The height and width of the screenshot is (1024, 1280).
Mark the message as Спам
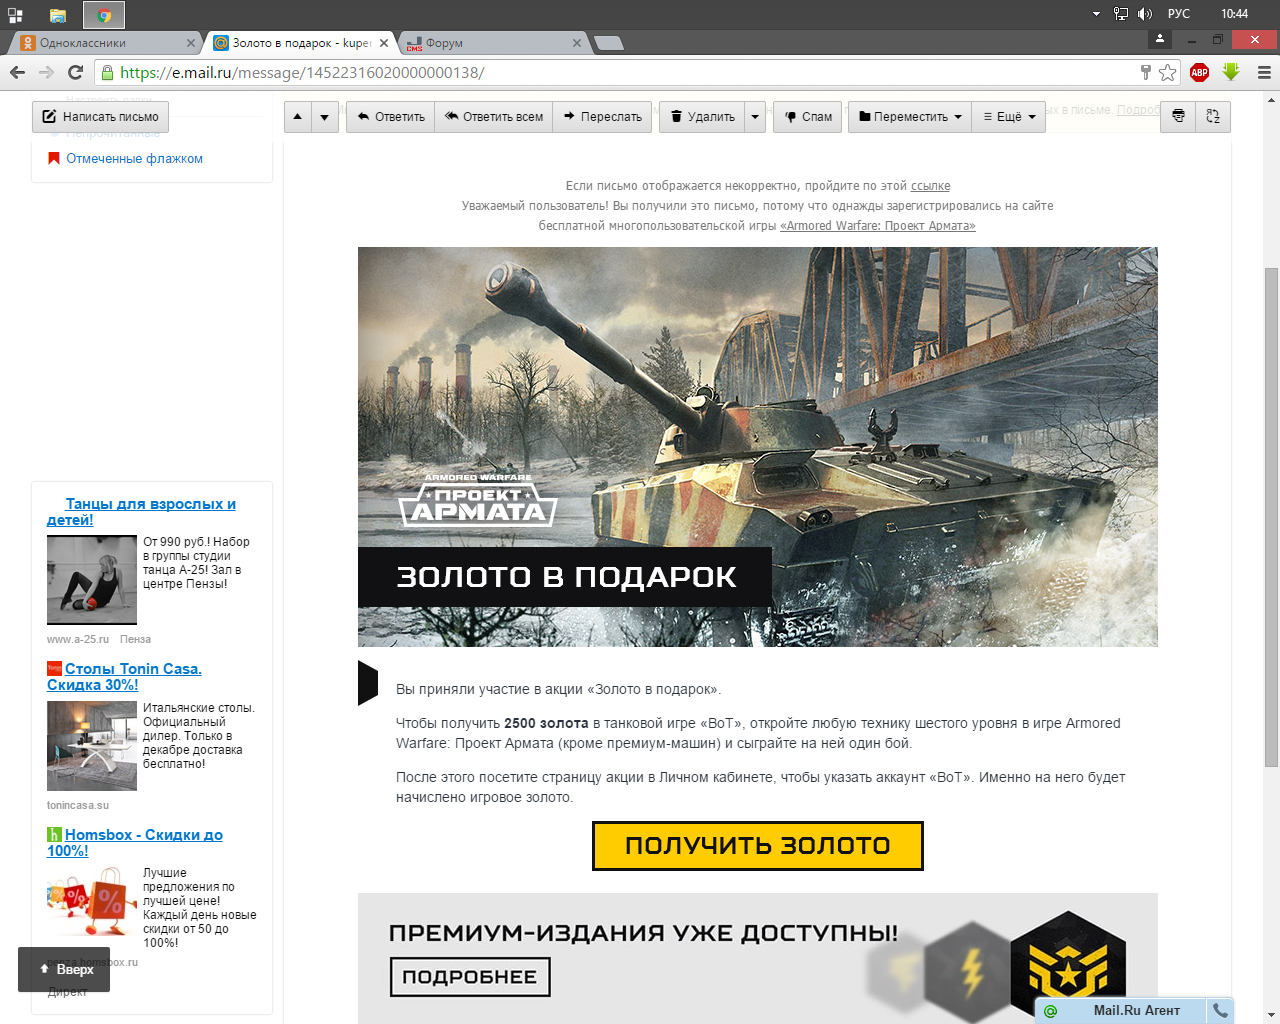click(x=808, y=117)
